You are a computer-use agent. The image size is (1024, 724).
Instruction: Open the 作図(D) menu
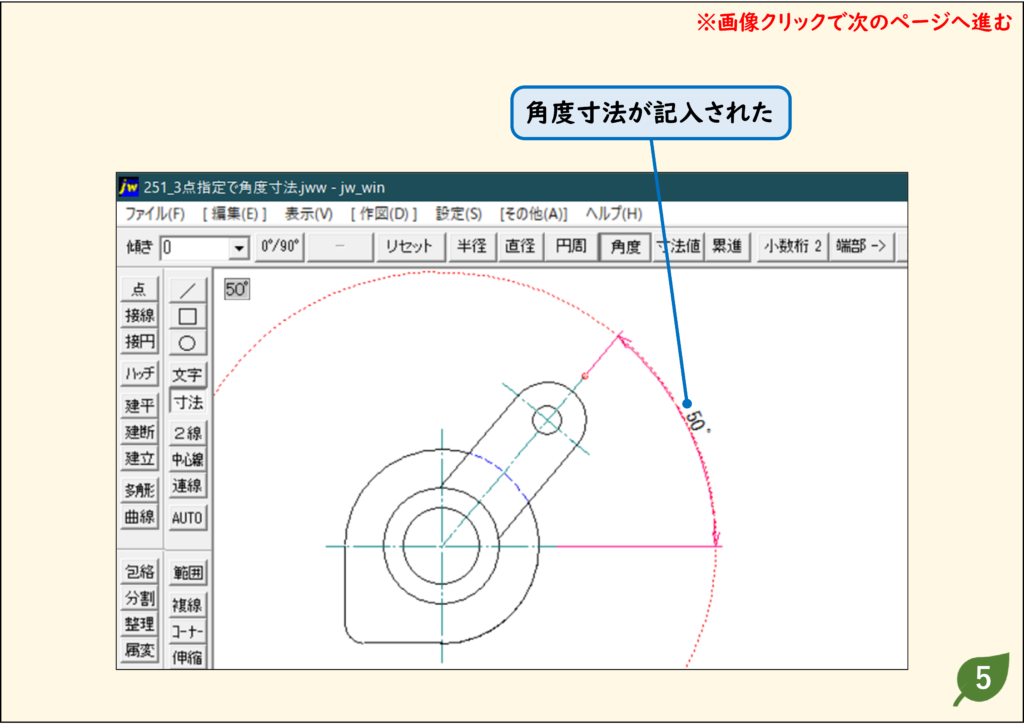384,214
